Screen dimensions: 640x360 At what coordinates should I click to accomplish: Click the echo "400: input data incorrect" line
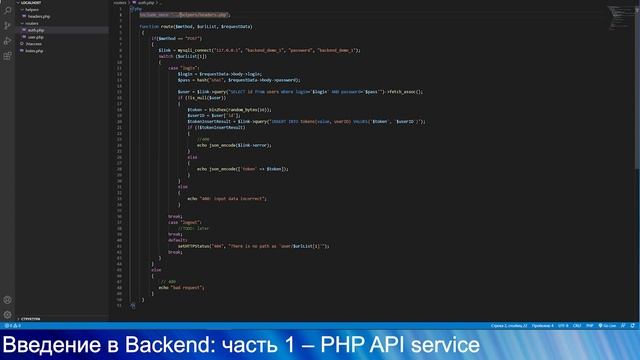[x=227, y=199]
